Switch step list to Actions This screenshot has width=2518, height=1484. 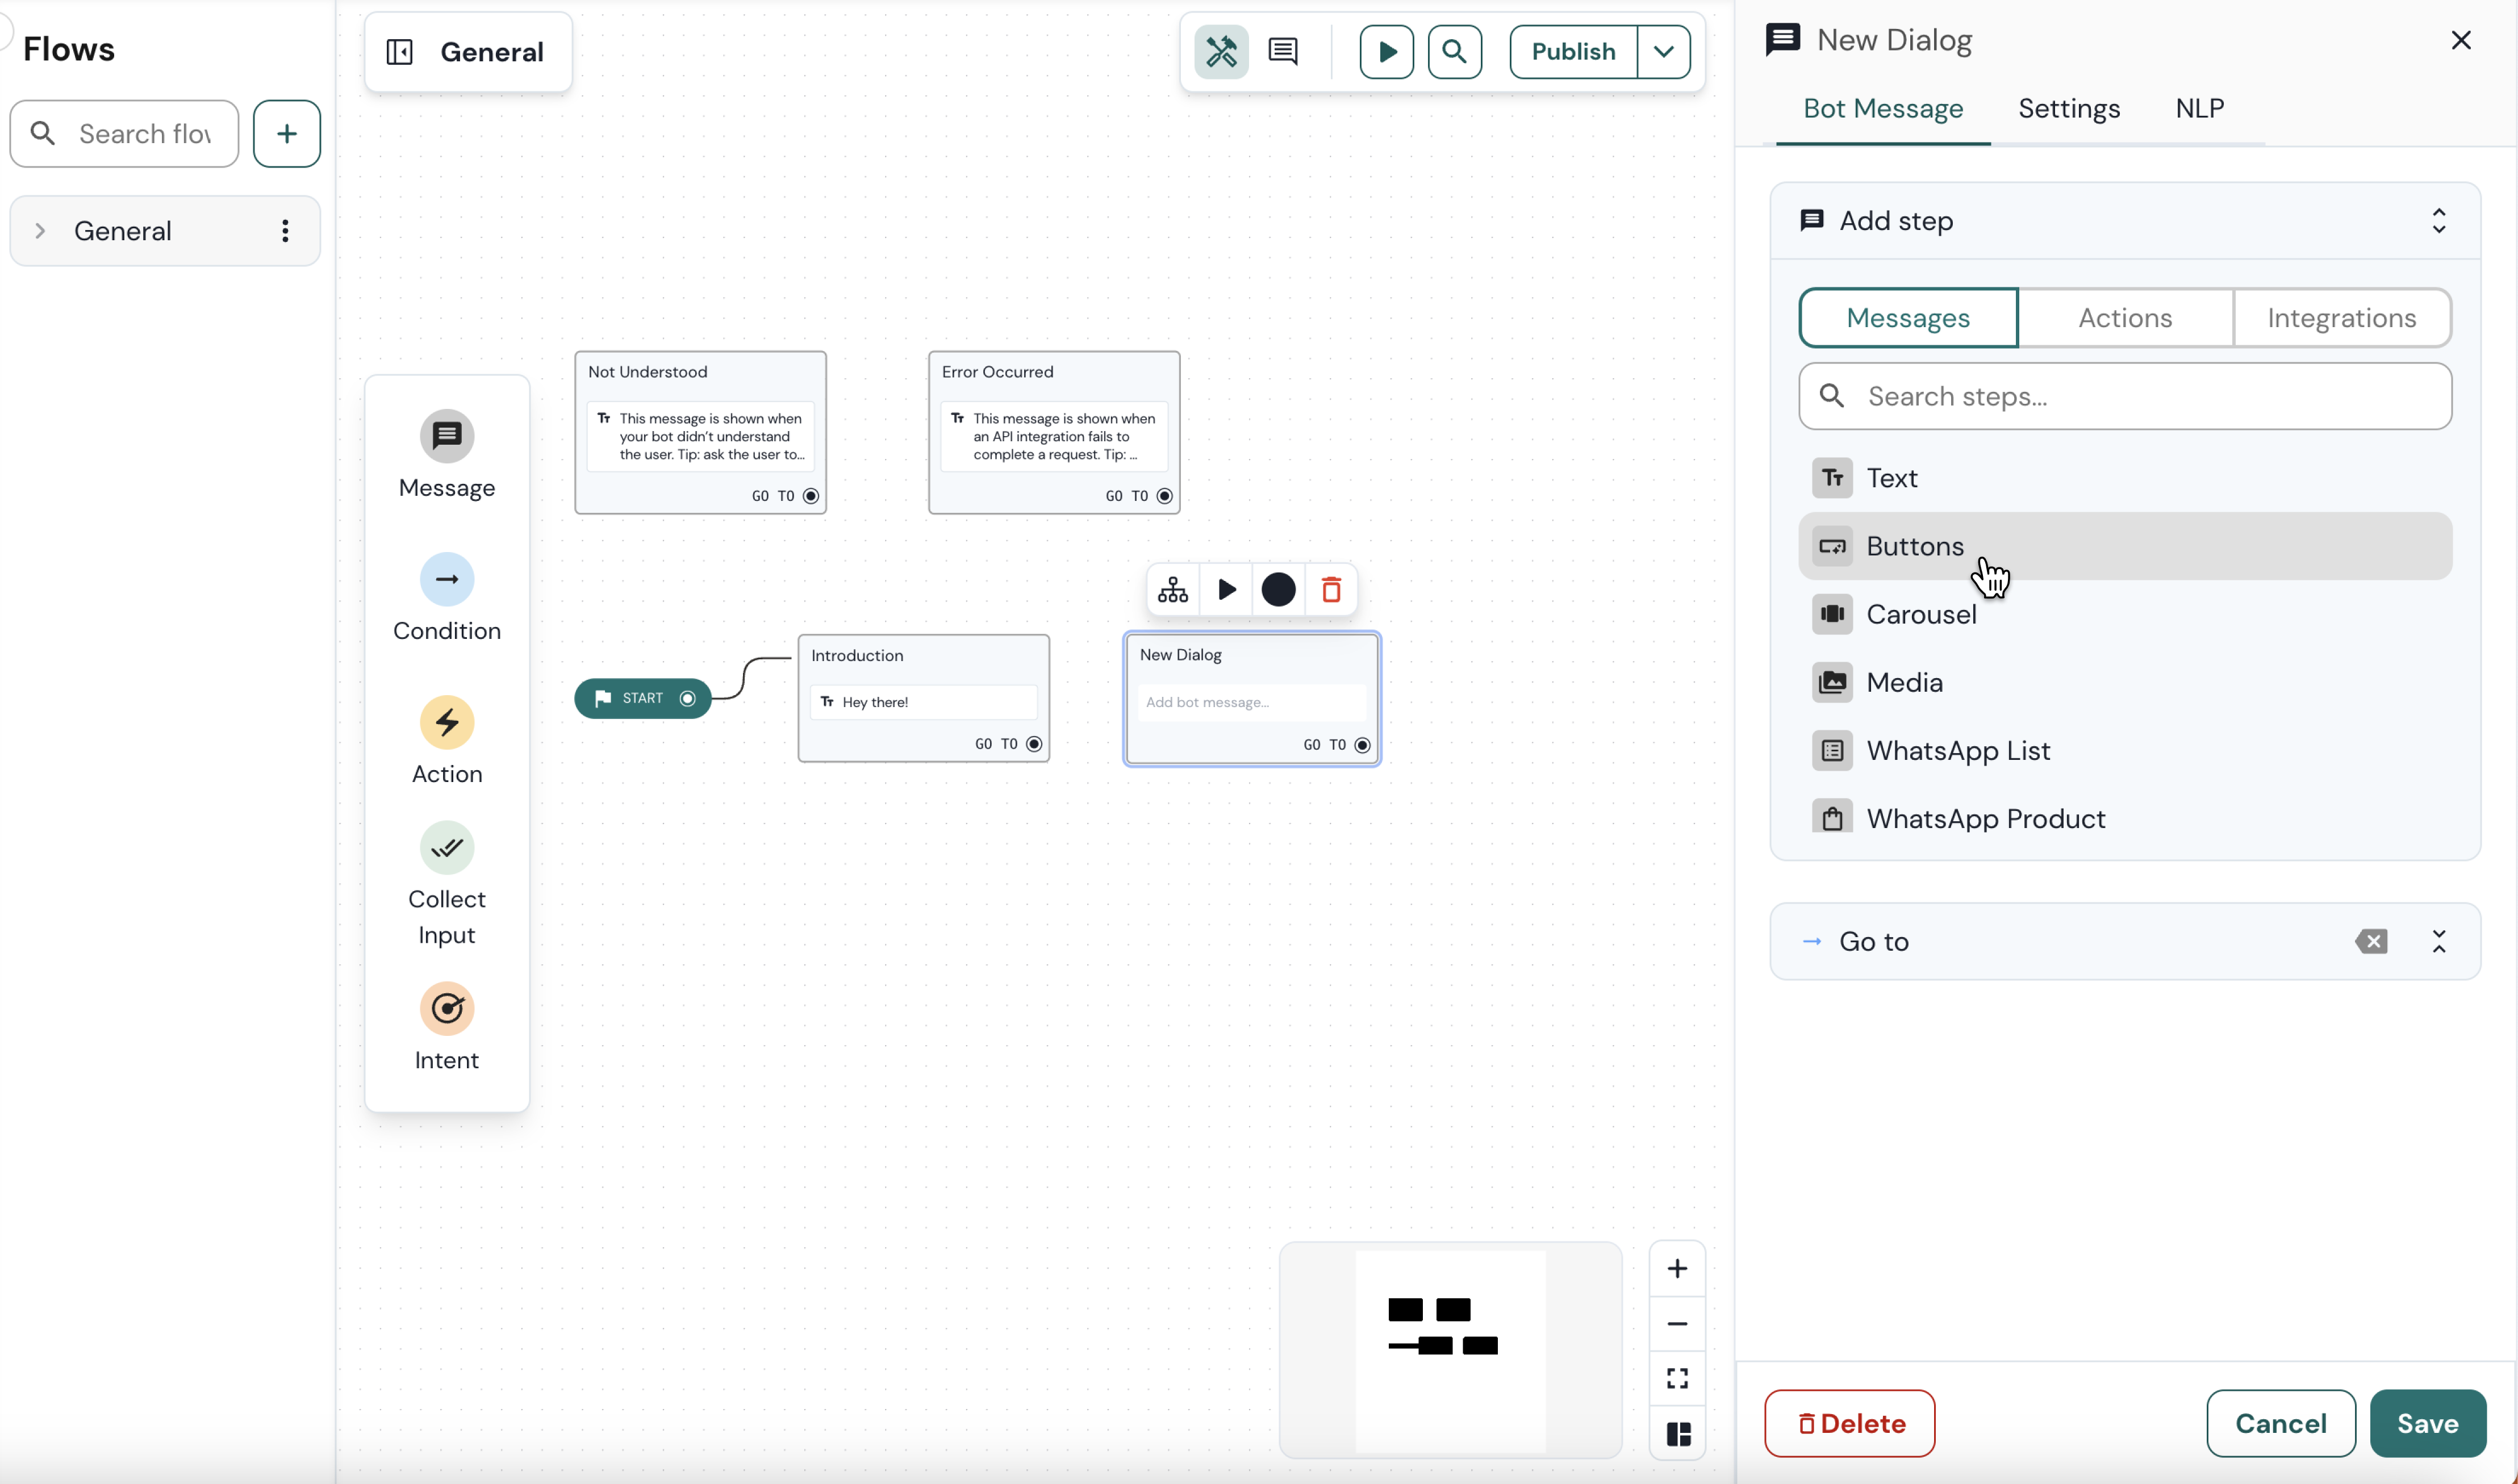coord(2125,317)
